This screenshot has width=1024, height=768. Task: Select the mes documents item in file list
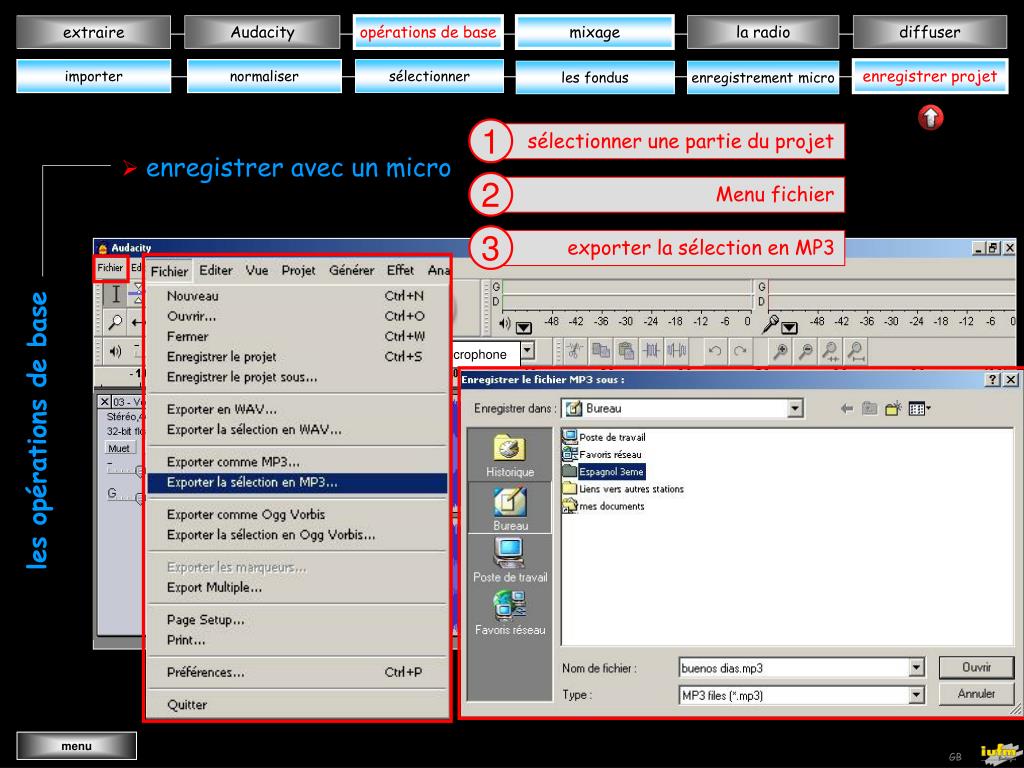(x=603, y=506)
